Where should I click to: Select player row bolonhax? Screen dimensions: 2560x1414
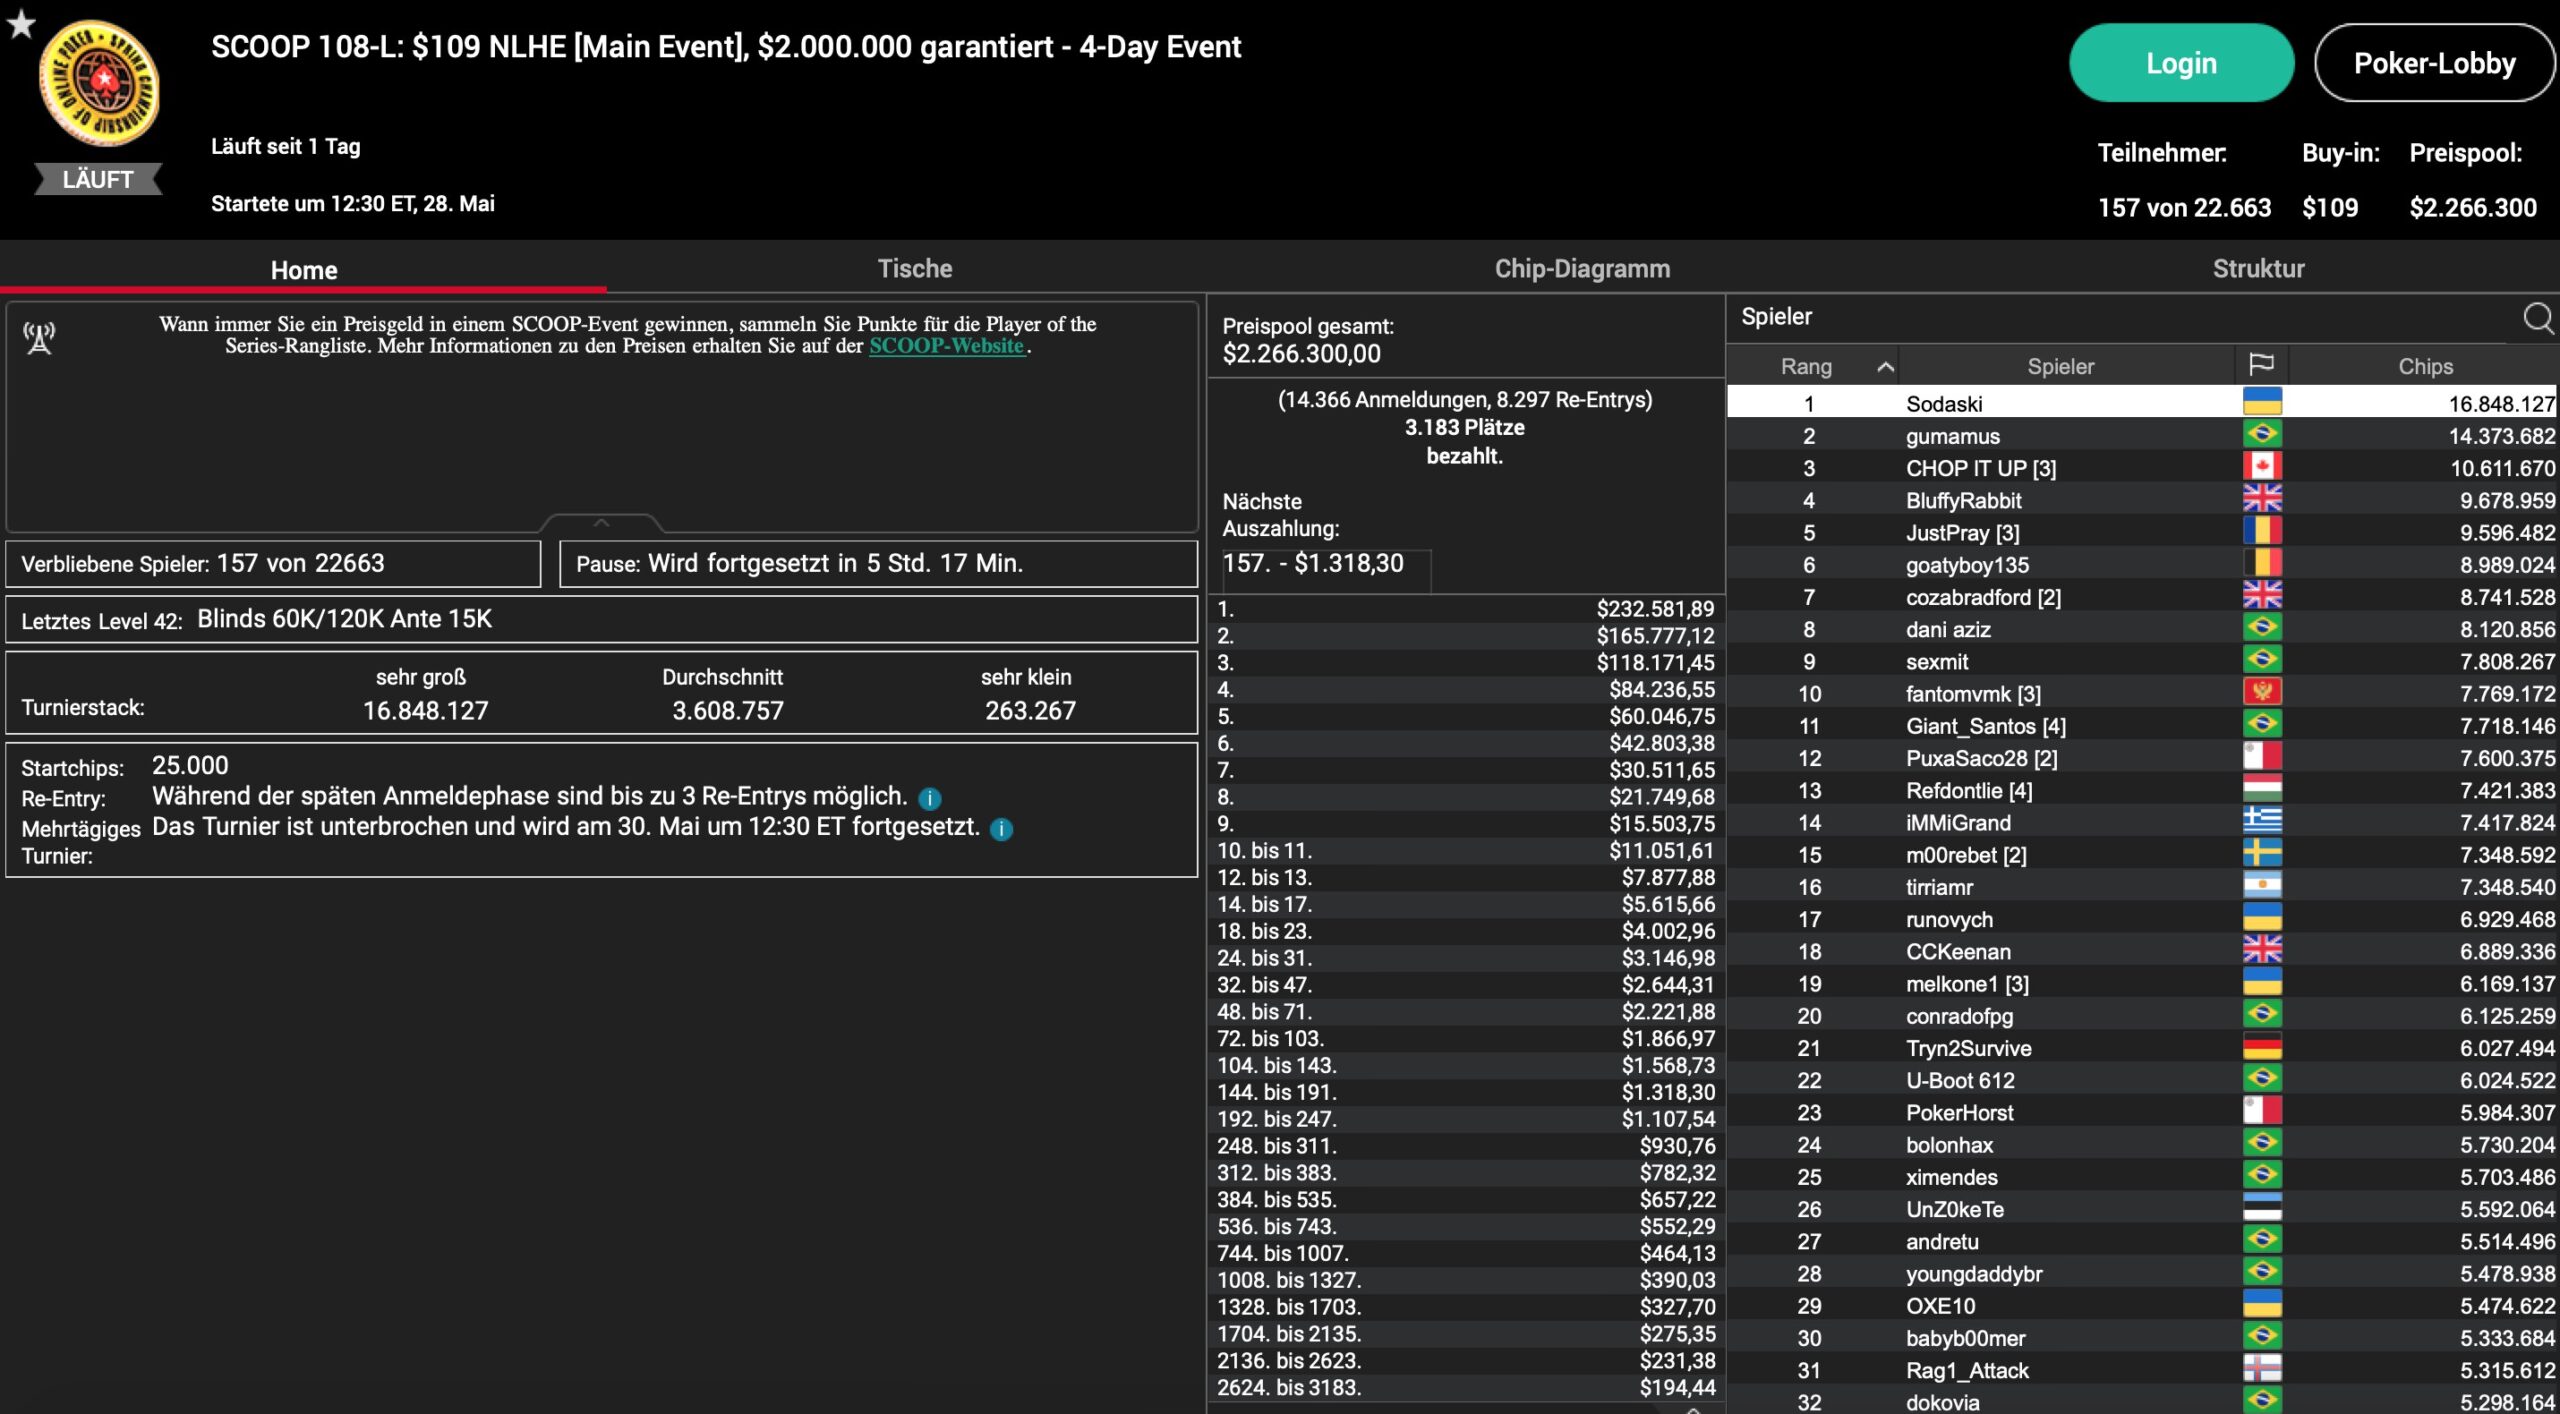click(2142, 1144)
